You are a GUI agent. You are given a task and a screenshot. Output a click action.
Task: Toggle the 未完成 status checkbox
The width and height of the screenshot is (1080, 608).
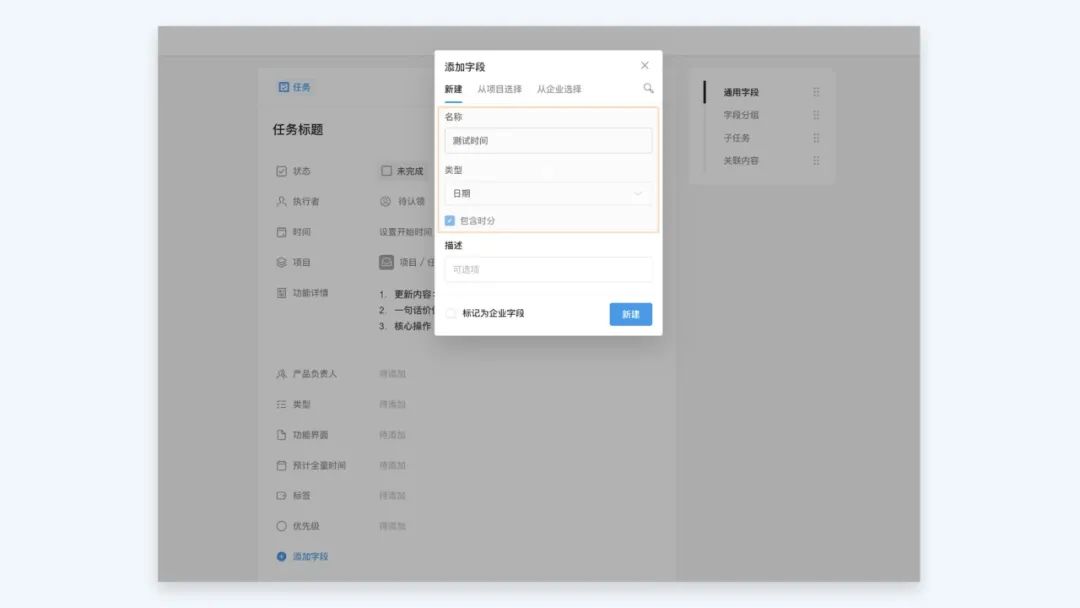pyautogui.click(x=386, y=171)
